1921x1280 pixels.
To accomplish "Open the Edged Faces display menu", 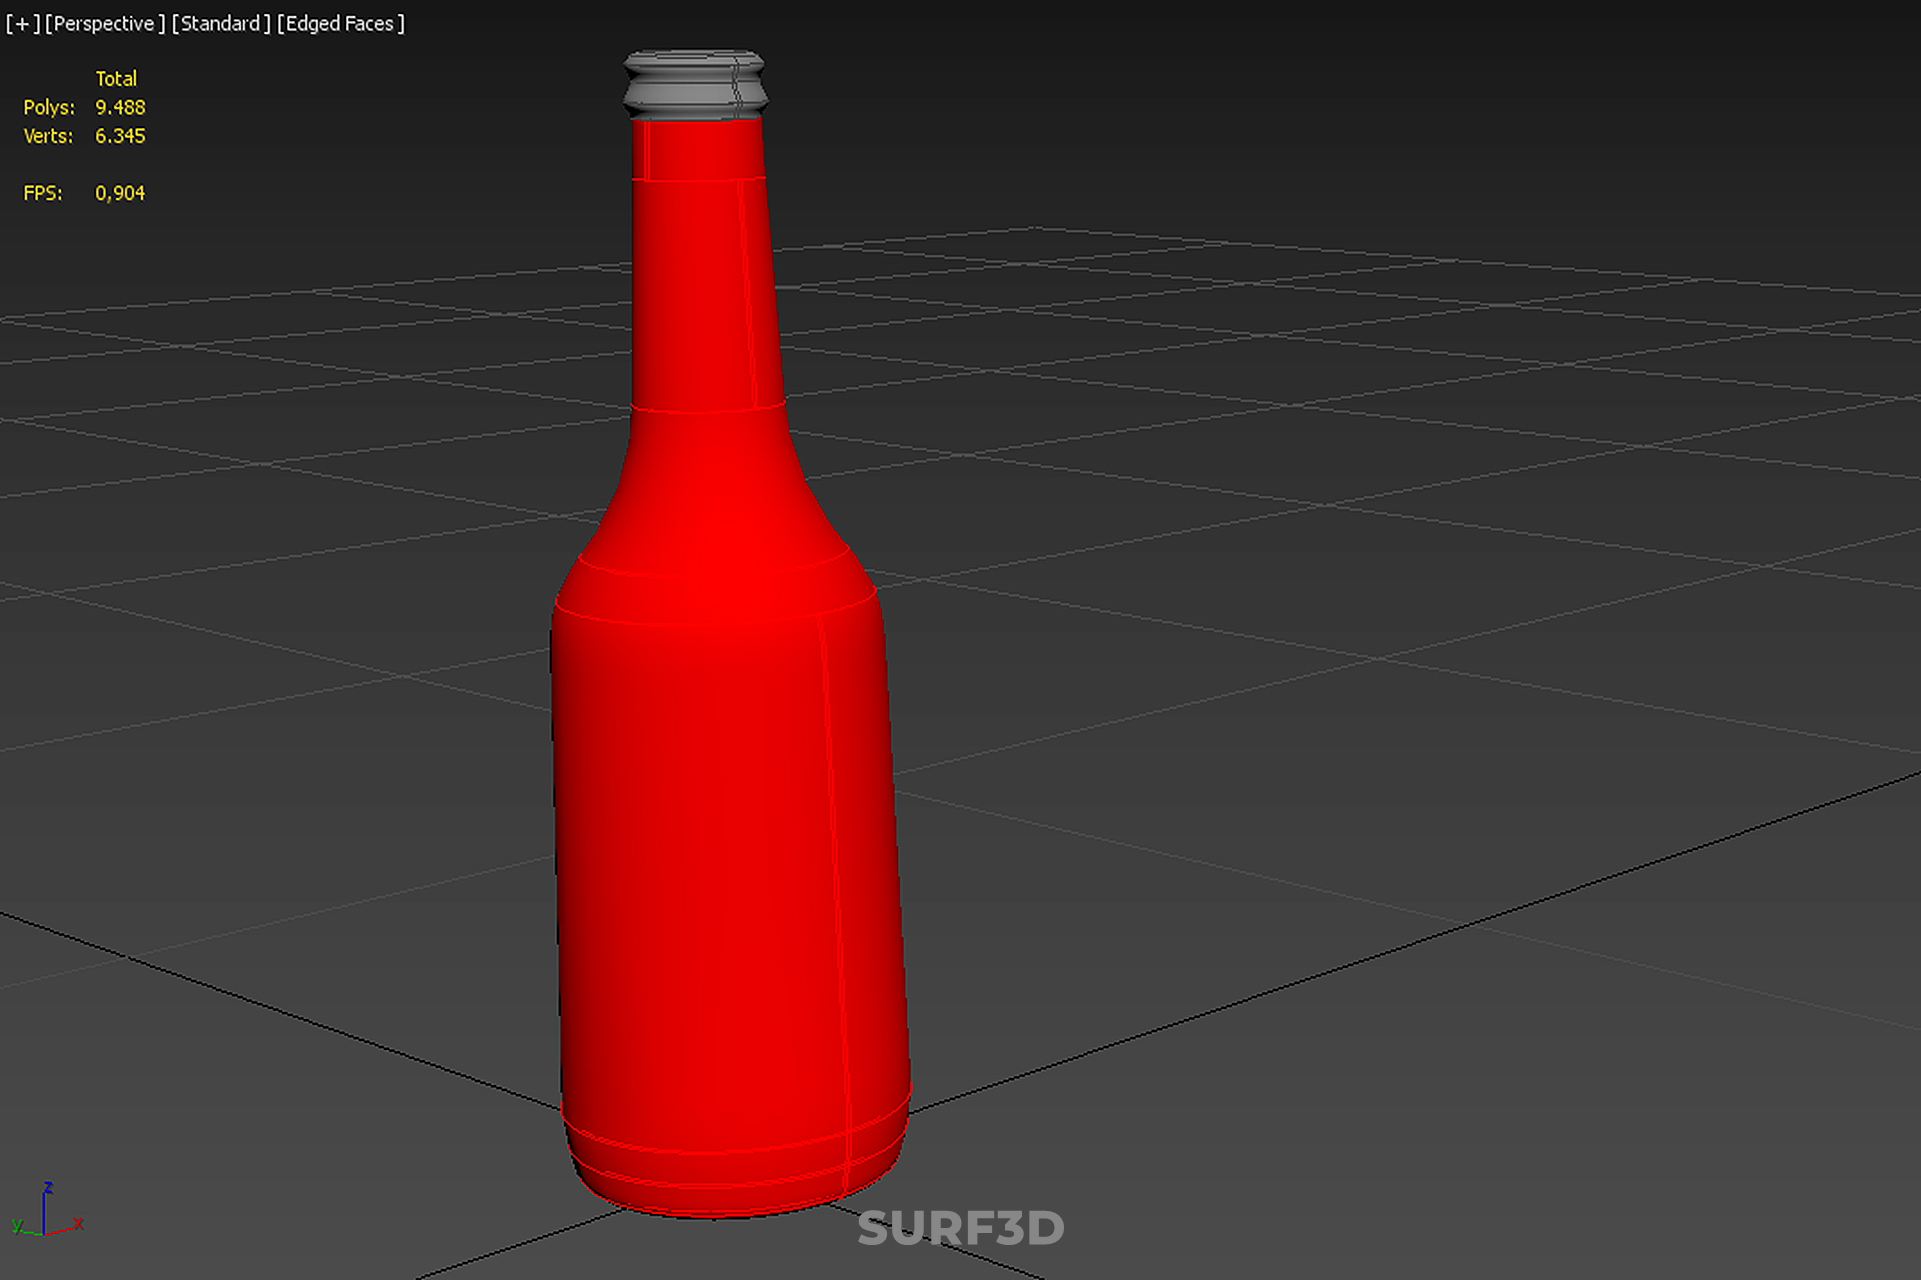I will coord(340,23).
